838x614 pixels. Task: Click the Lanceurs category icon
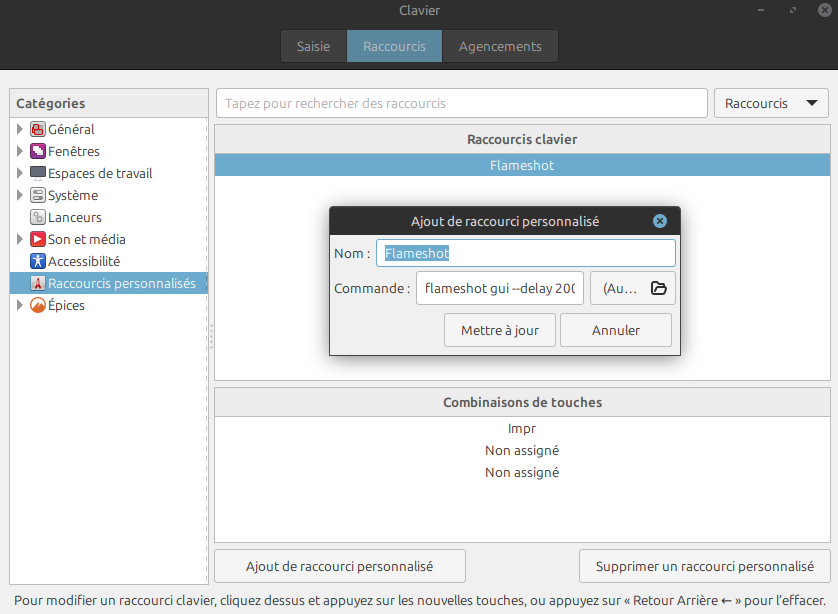(38, 217)
